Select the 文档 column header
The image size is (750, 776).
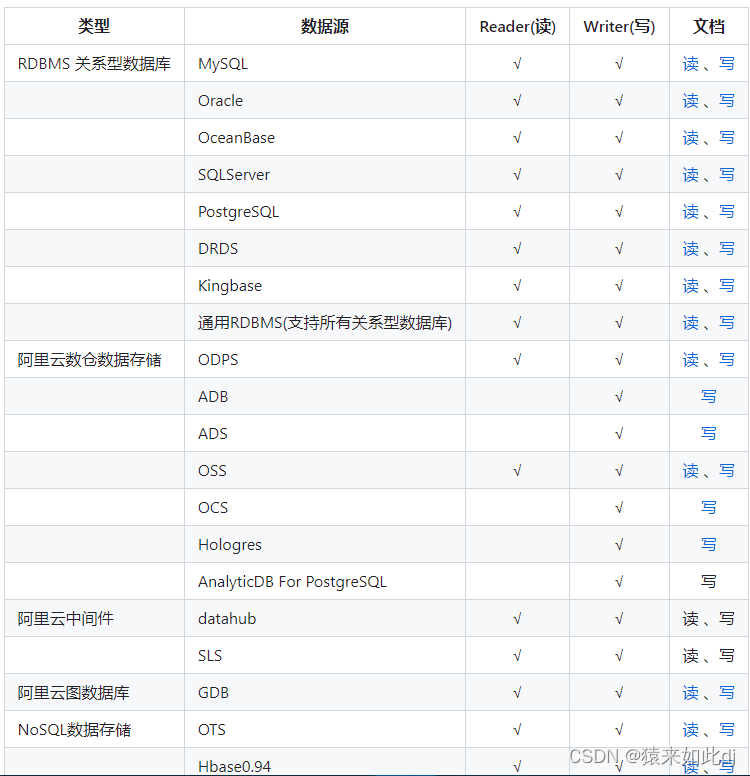point(708,26)
